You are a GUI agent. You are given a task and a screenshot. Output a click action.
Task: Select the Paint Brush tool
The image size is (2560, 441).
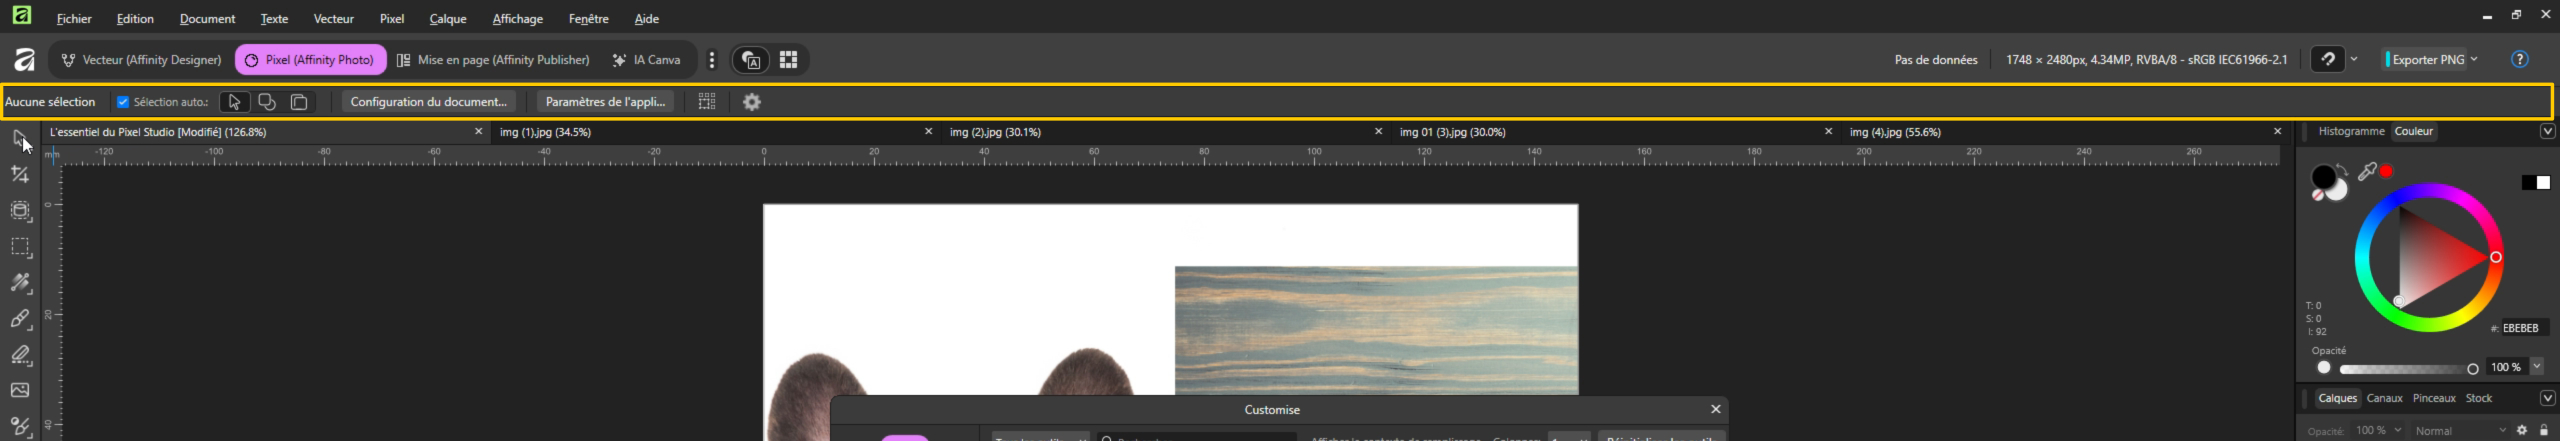tap(20, 319)
